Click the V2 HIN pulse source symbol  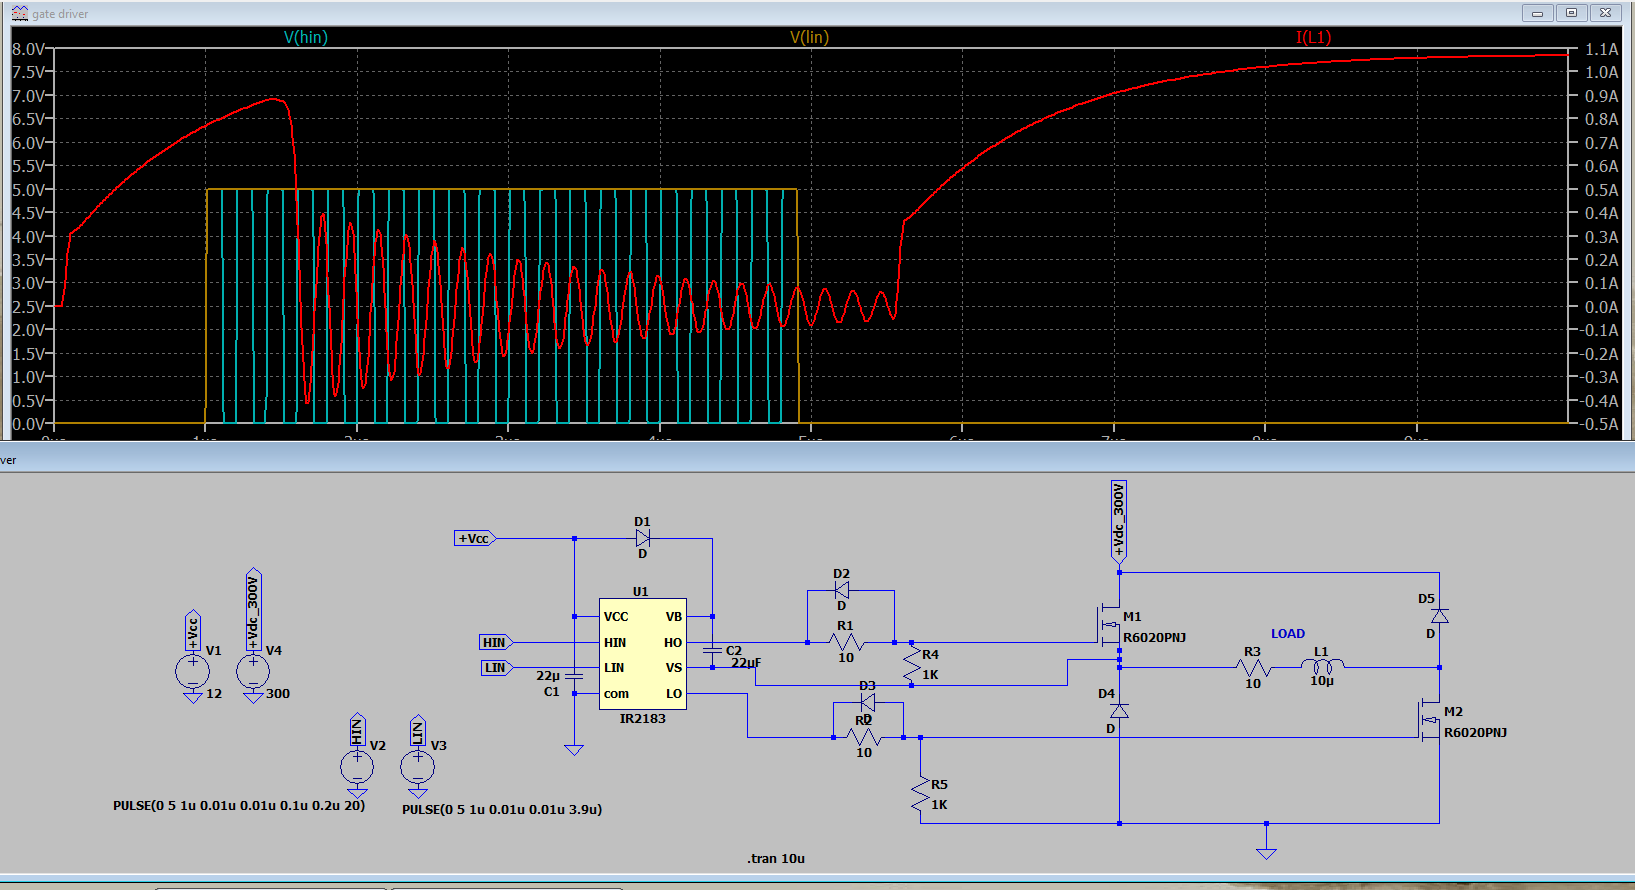357,767
